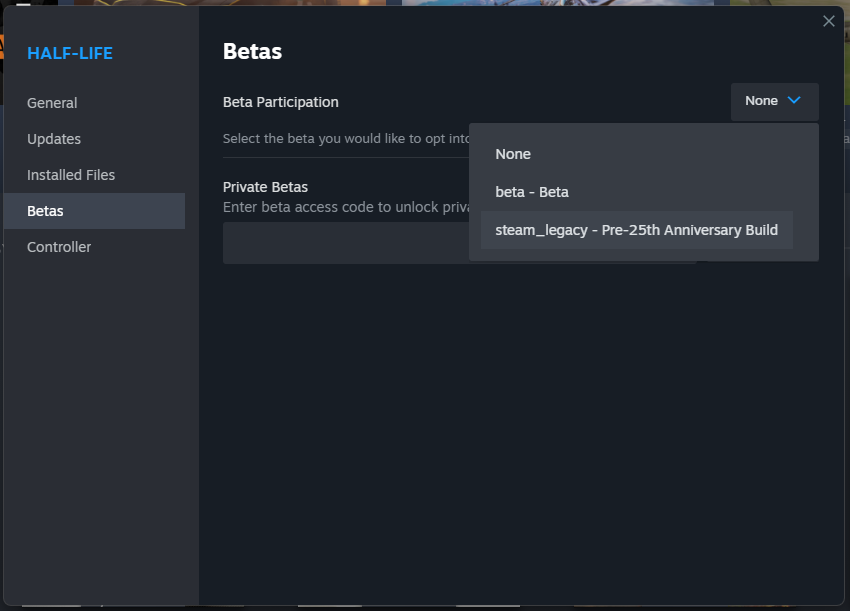
Task: Click the HALF-LIFE title in sidebar
Action: [x=70, y=53]
